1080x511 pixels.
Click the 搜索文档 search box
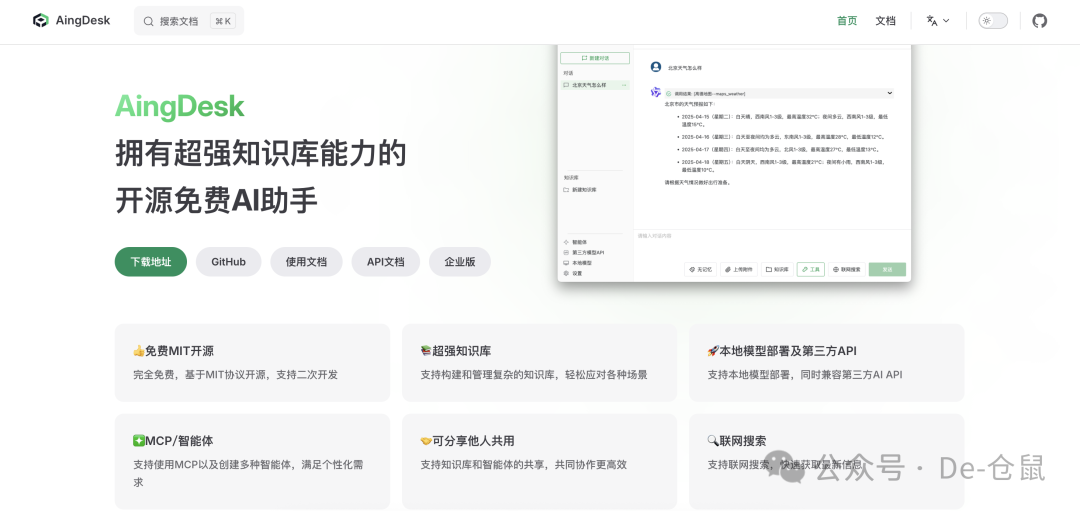[189, 21]
